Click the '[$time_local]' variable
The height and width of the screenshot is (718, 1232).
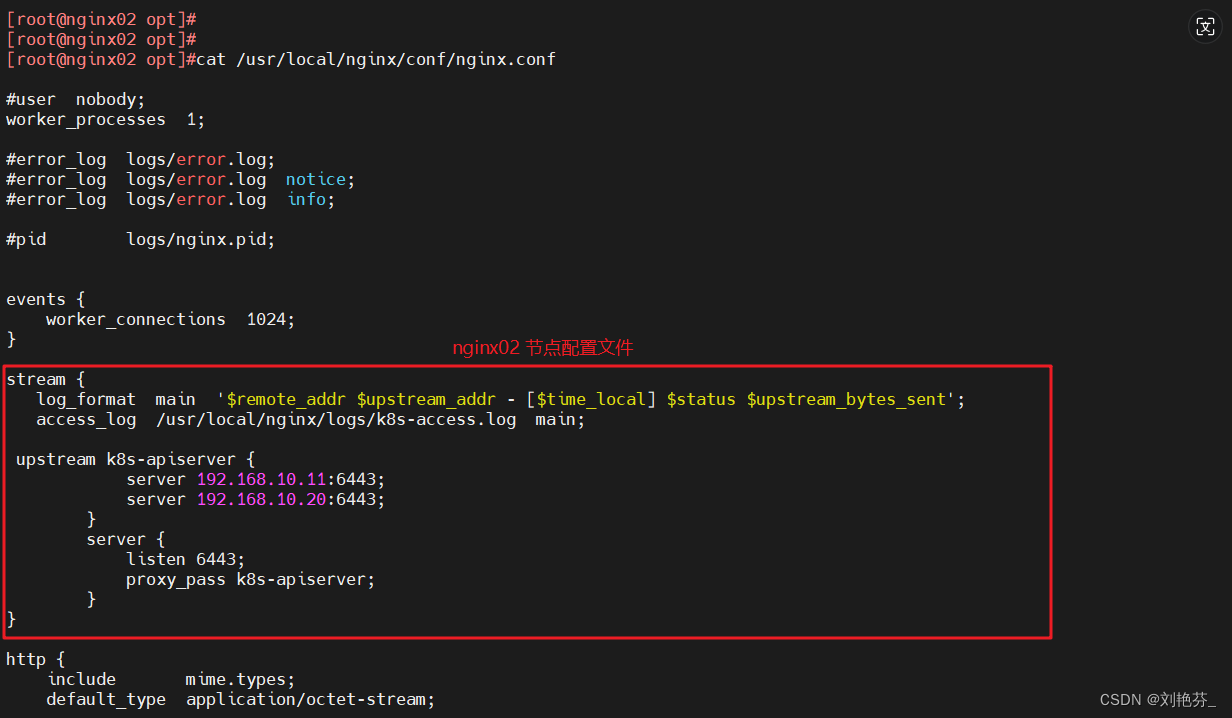(x=591, y=400)
